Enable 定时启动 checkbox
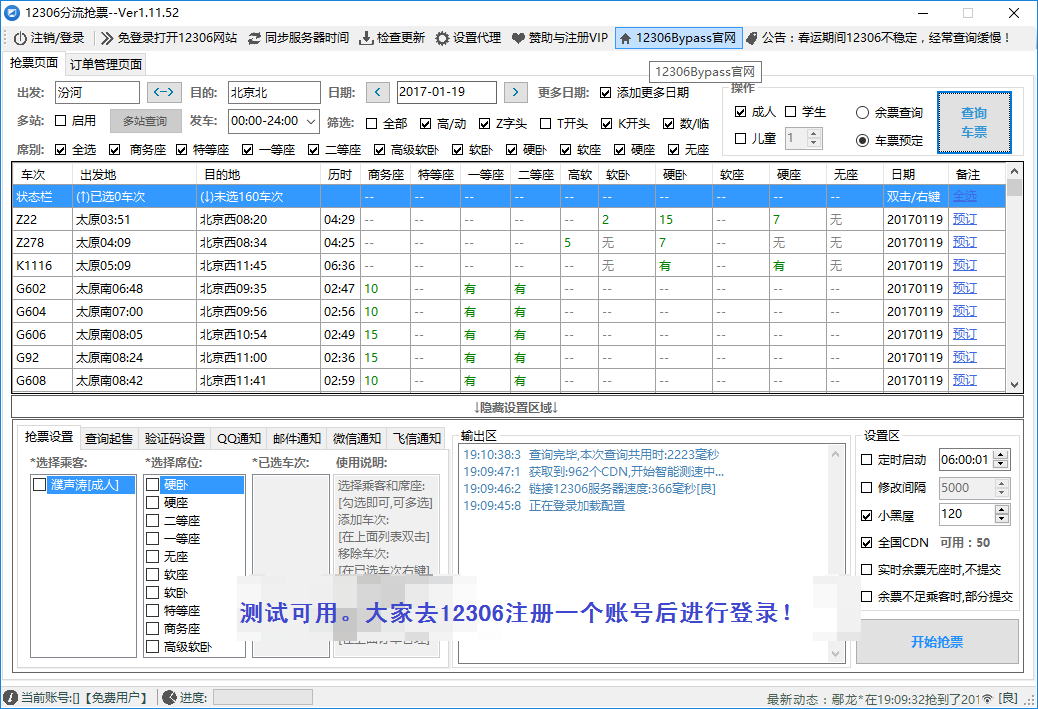Image resolution: width=1038 pixels, height=709 pixels. coord(867,459)
